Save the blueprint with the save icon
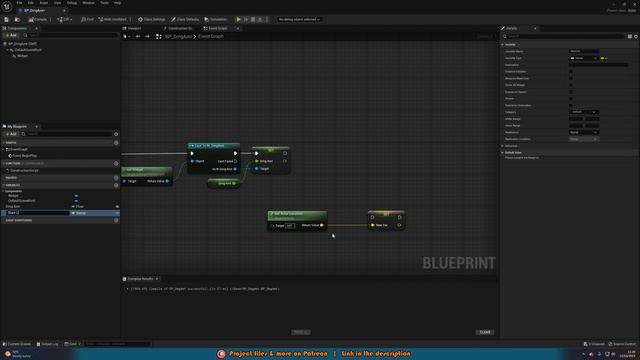640x360 pixels. click(6, 19)
